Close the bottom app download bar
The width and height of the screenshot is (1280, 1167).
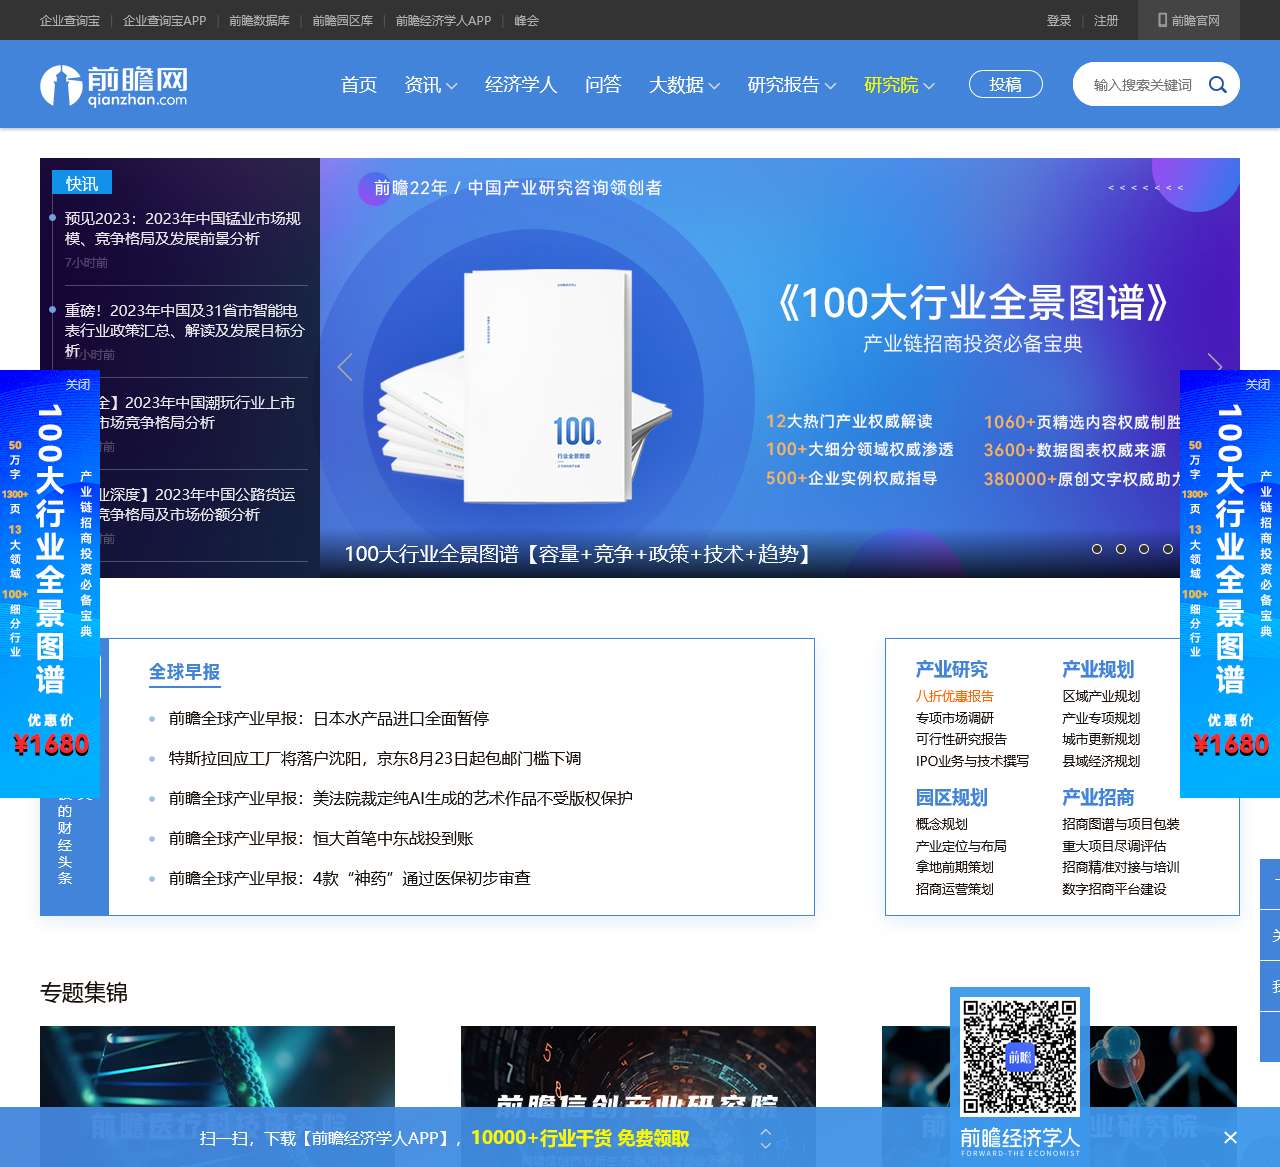pos(1230,1137)
